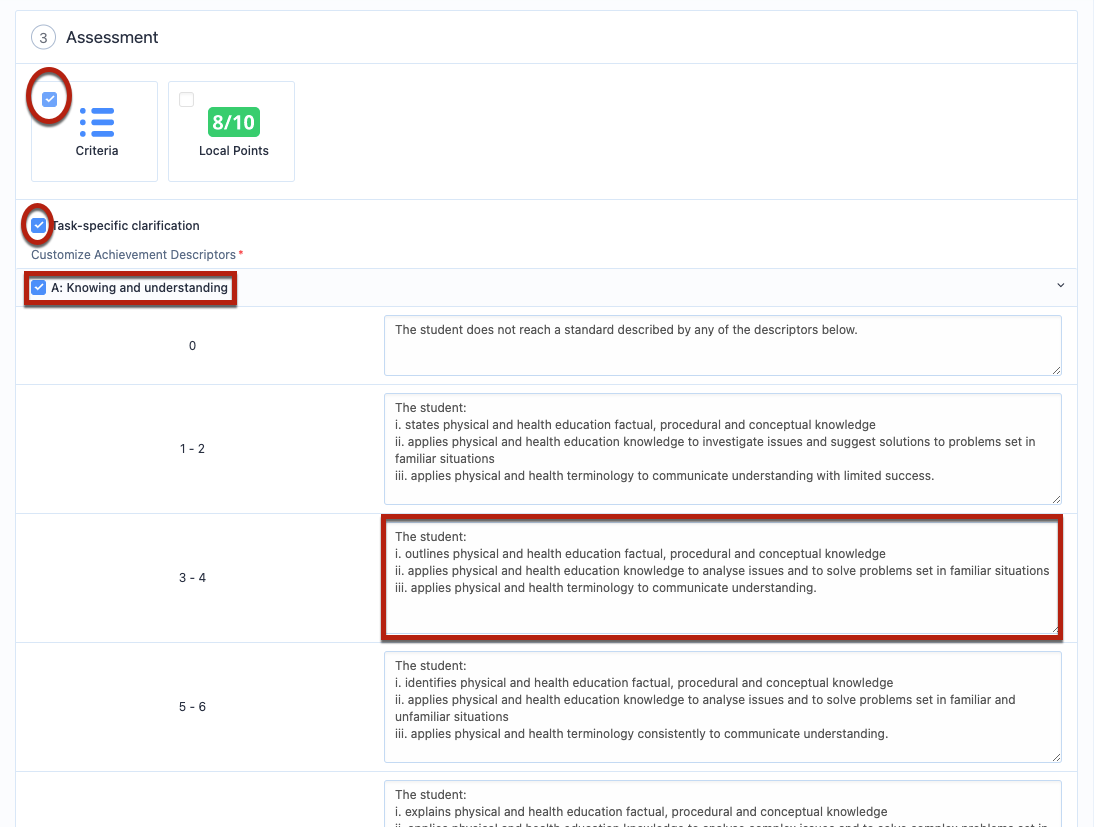Screen dimensions: 1094x827
Task: Click into the 5 - 6 descriptor textarea
Action: tap(722, 706)
